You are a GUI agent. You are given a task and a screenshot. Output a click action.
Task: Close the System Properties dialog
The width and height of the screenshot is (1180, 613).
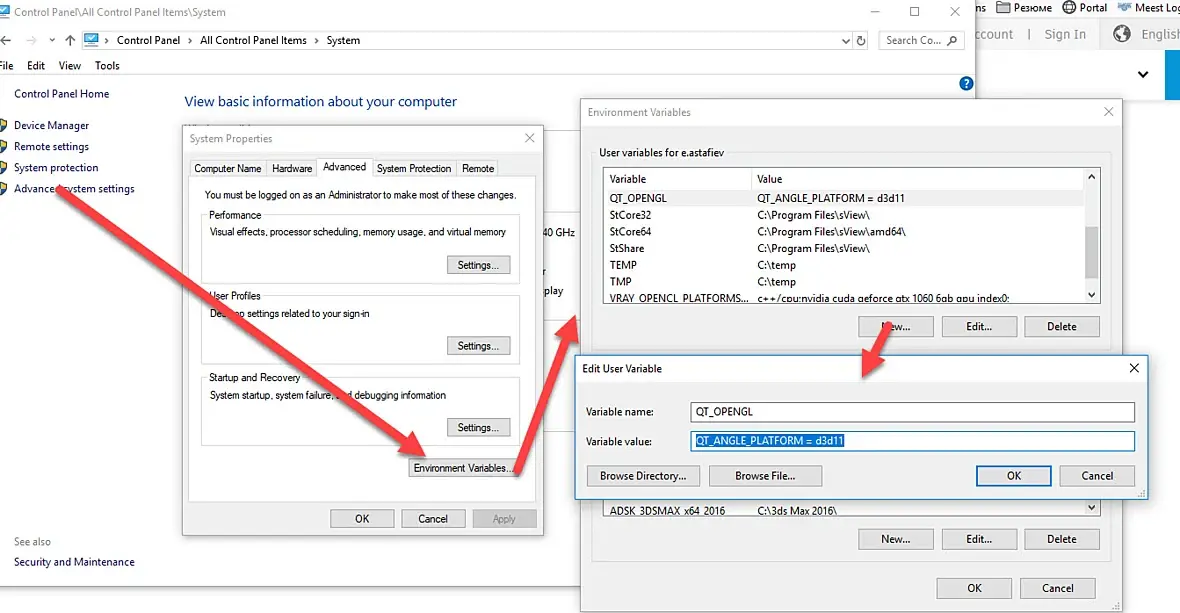pyautogui.click(x=530, y=138)
